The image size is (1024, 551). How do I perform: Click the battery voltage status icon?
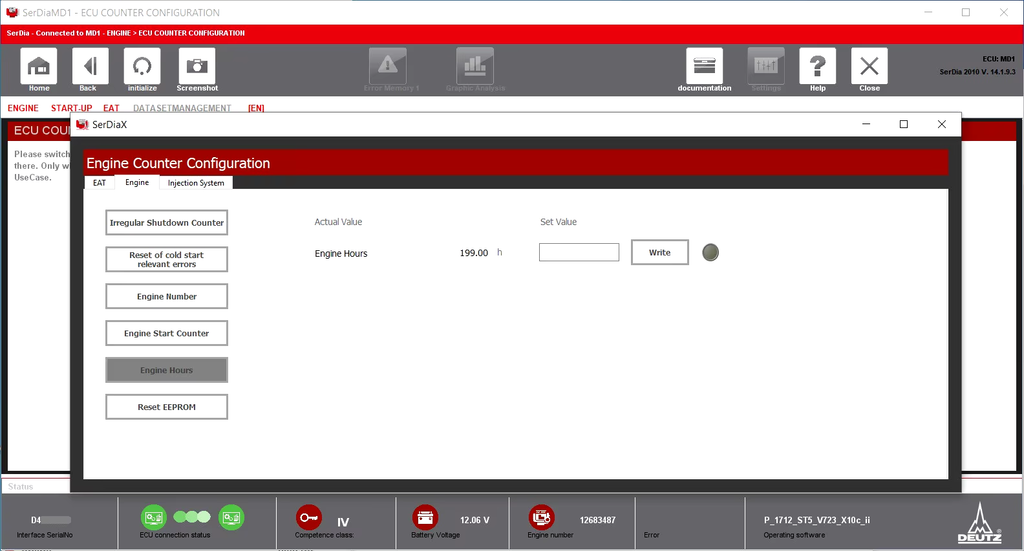tap(425, 517)
